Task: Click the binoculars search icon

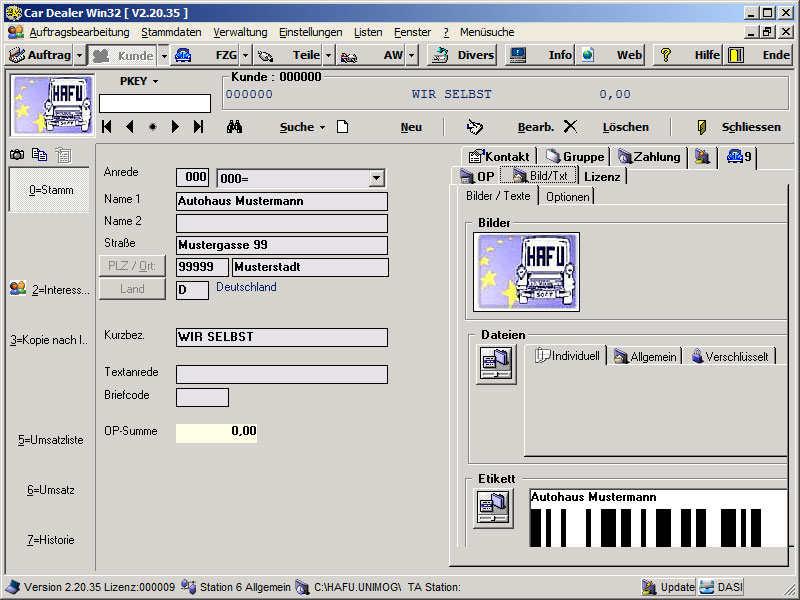Action: click(235, 127)
